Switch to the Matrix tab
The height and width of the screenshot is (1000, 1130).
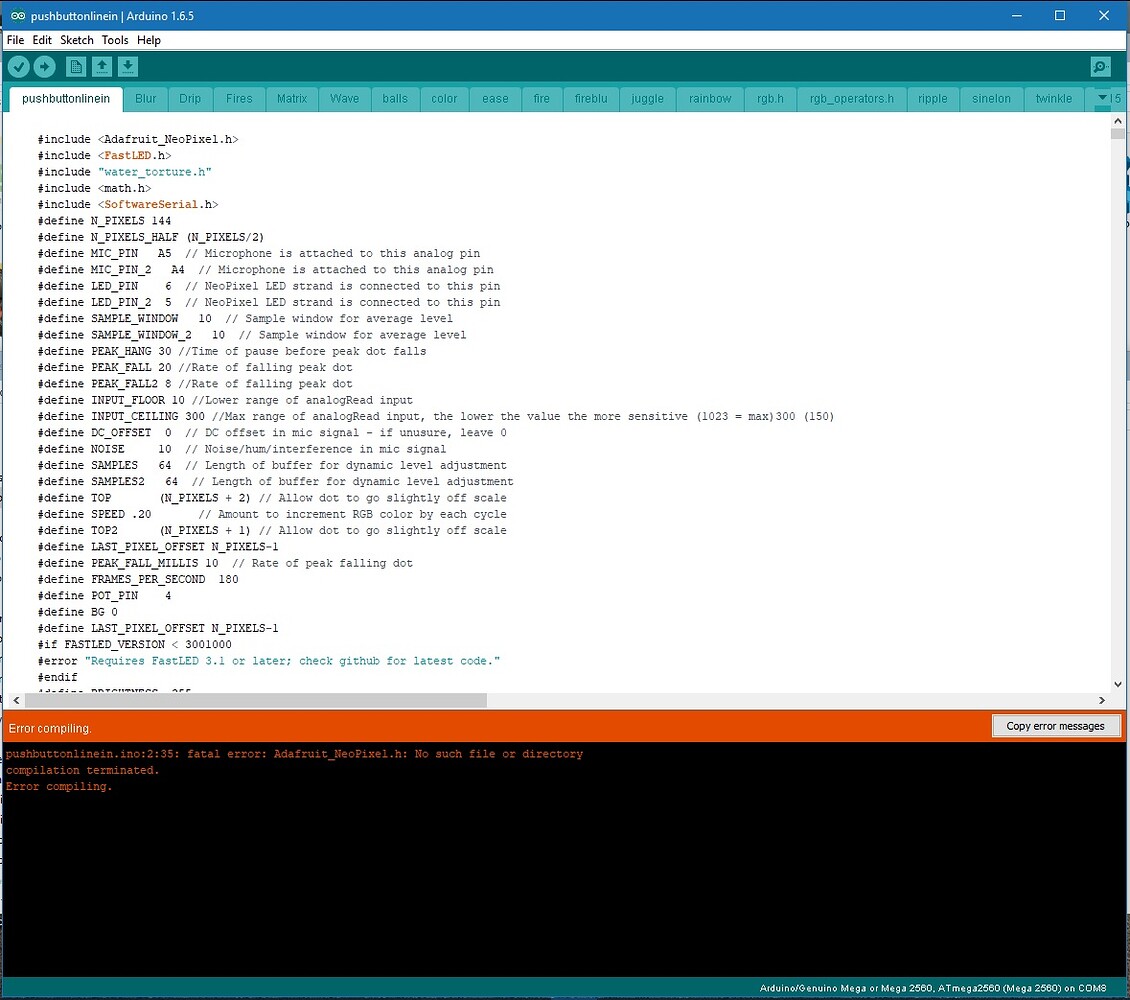pos(291,98)
